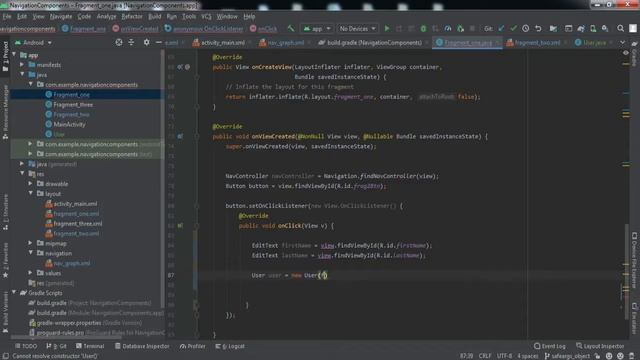Viewport: 640px width, 360px height.
Task: Open the TODO tool window
Action: pyautogui.click(x=26, y=346)
